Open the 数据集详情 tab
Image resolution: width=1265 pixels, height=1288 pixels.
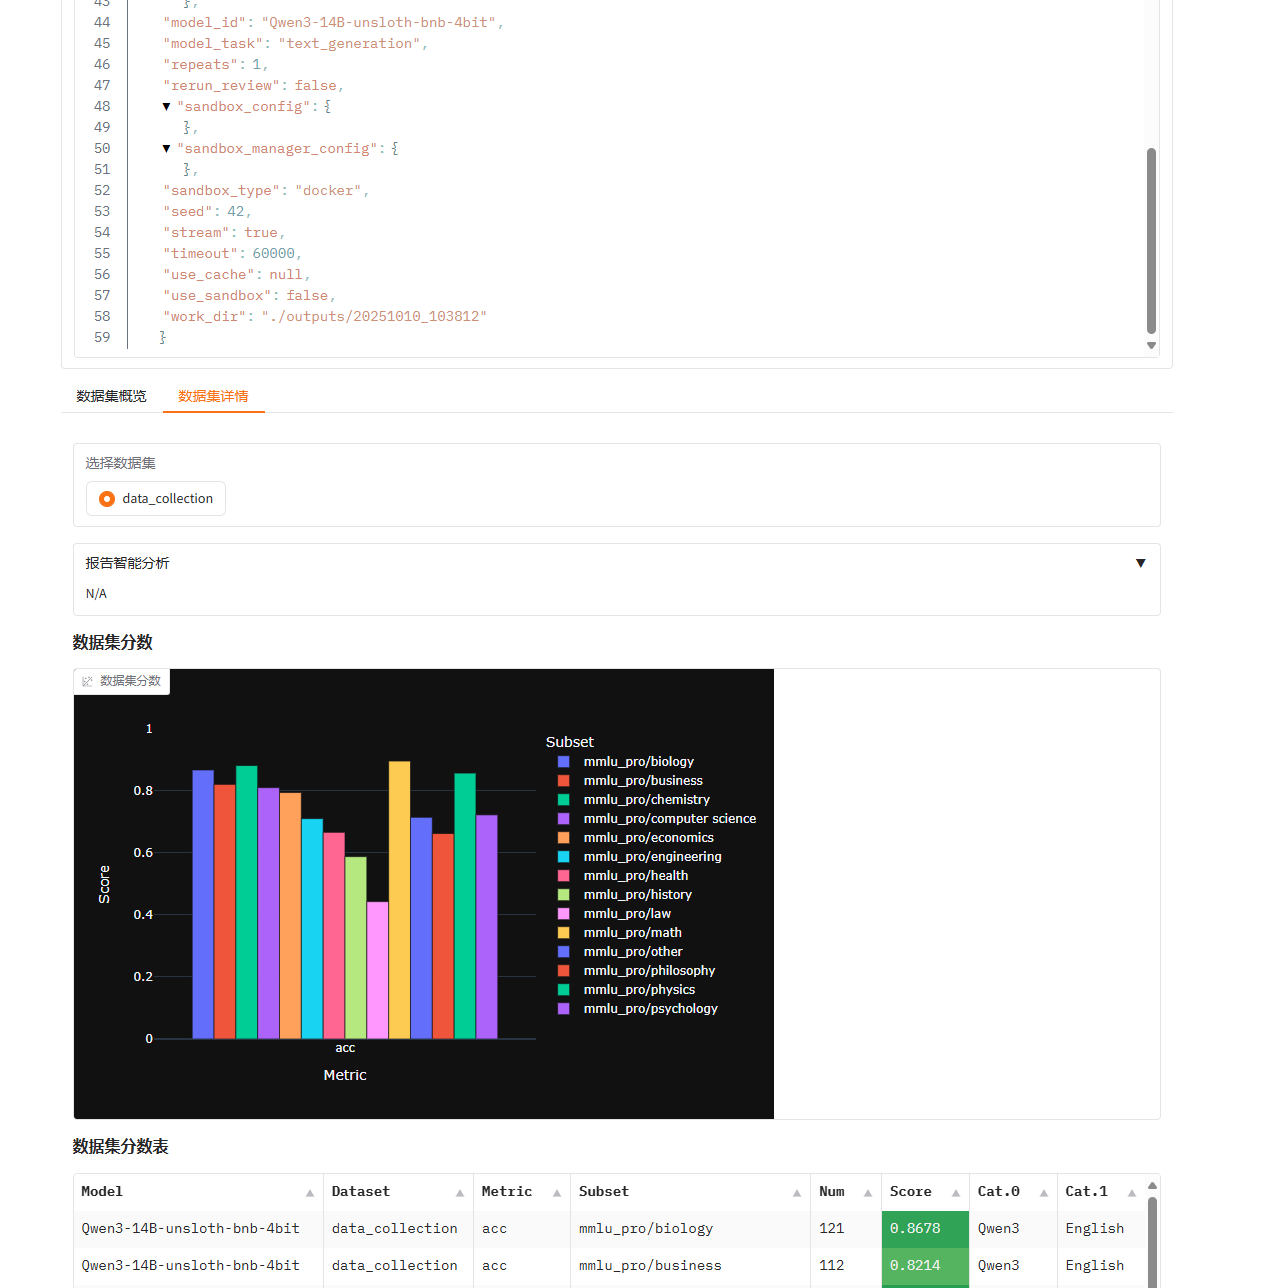(213, 396)
